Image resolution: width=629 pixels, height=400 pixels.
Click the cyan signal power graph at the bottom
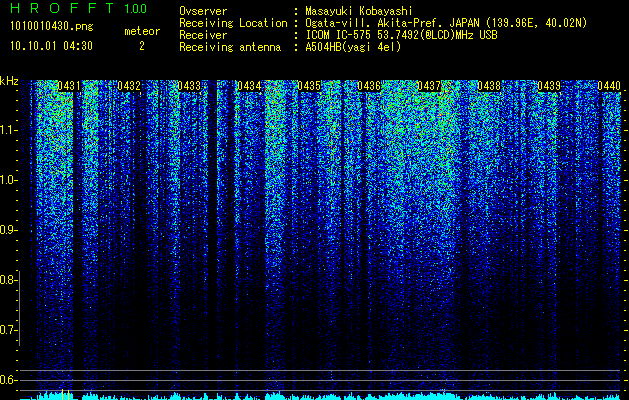321,396
